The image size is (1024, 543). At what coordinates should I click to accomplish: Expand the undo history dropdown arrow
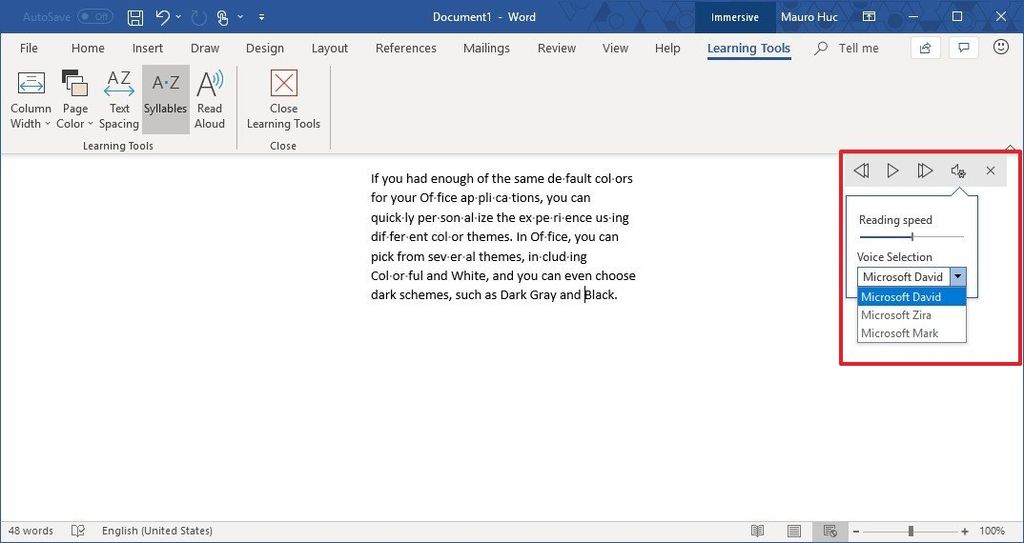point(180,18)
